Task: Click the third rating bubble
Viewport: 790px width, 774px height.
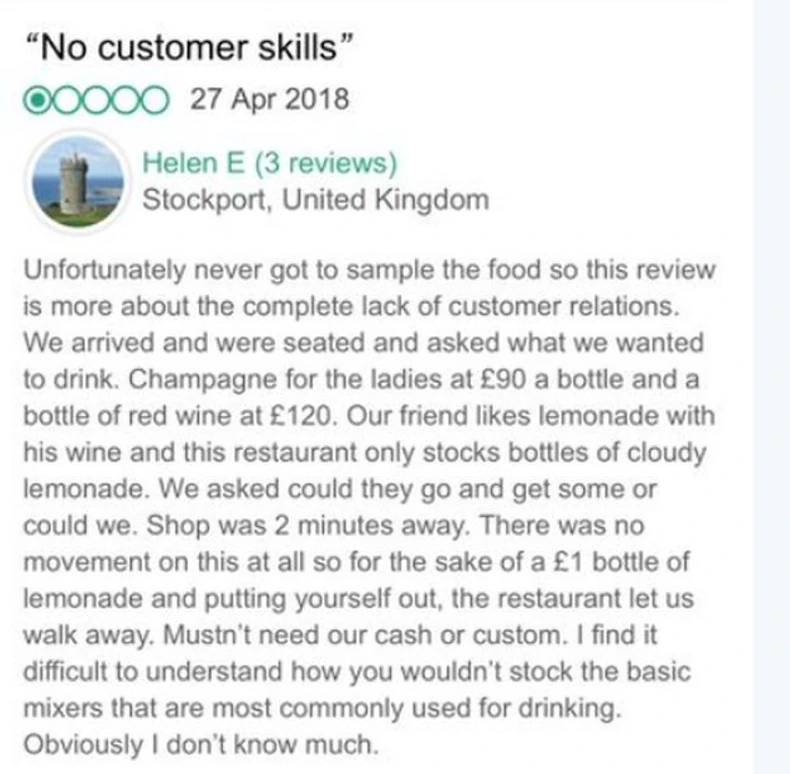Action: coord(94,100)
